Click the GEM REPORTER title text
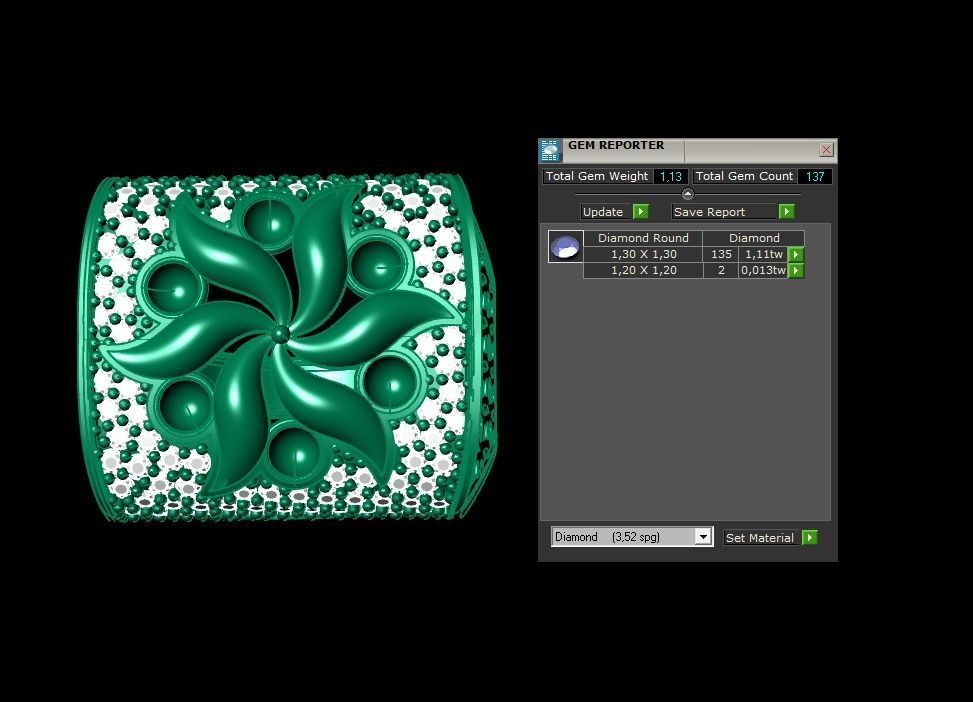This screenshot has width=973, height=702. (616, 145)
